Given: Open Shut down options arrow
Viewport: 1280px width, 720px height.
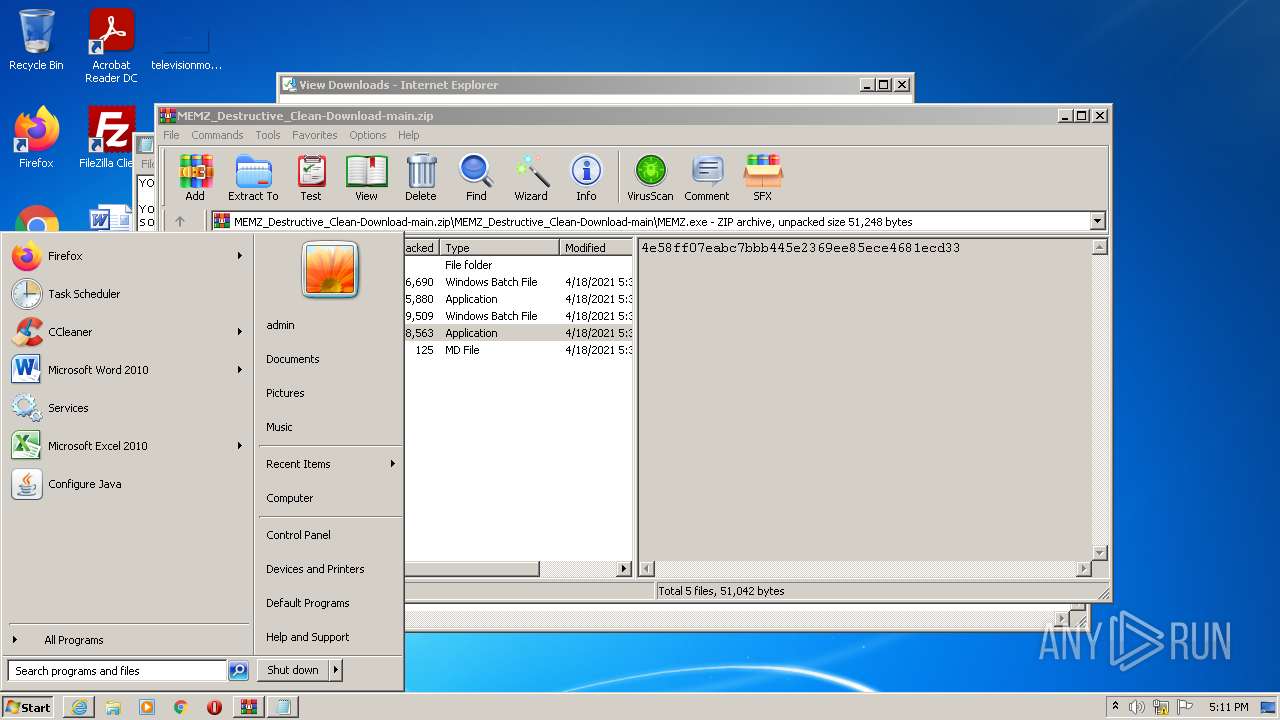Looking at the screenshot, I should (x=336, y=670).
